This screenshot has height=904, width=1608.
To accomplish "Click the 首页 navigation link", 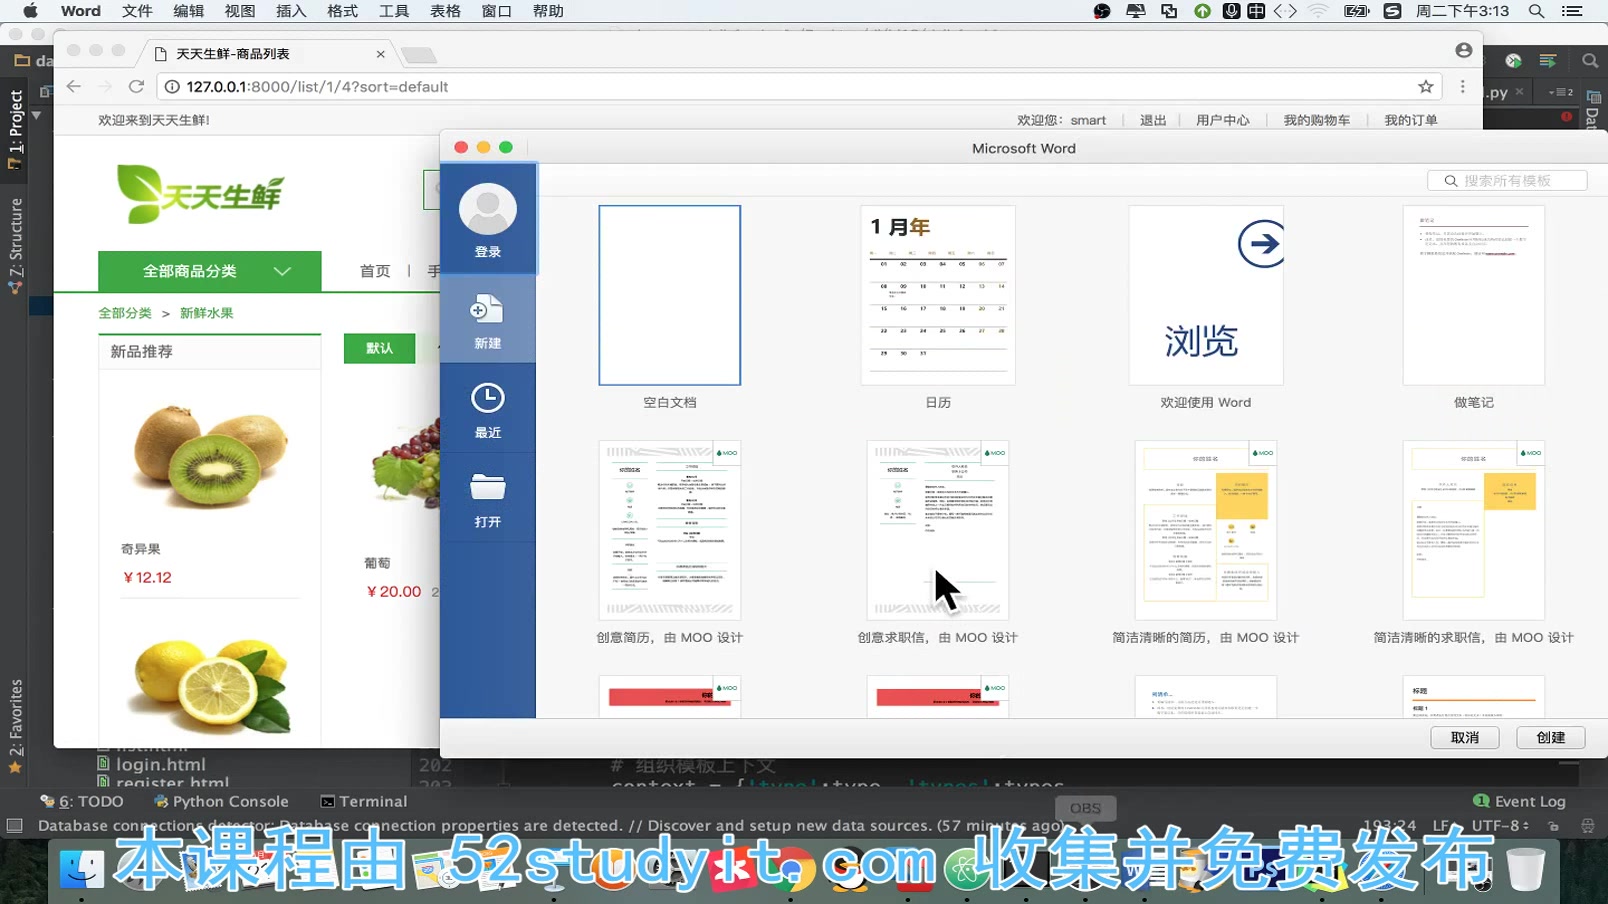I will click(x=375, y=271).
